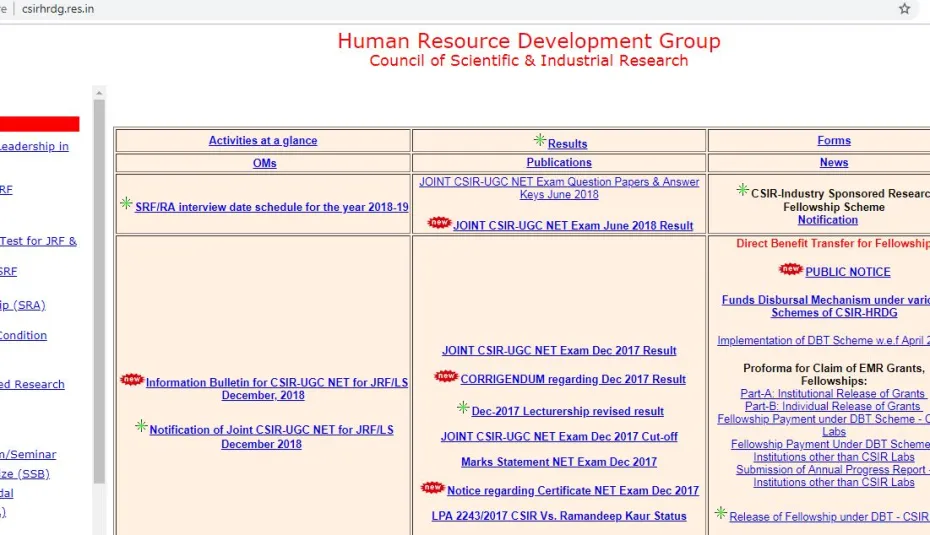The image size is (930, 535).
Task: Open the Forms section
Action: point(833,141)
